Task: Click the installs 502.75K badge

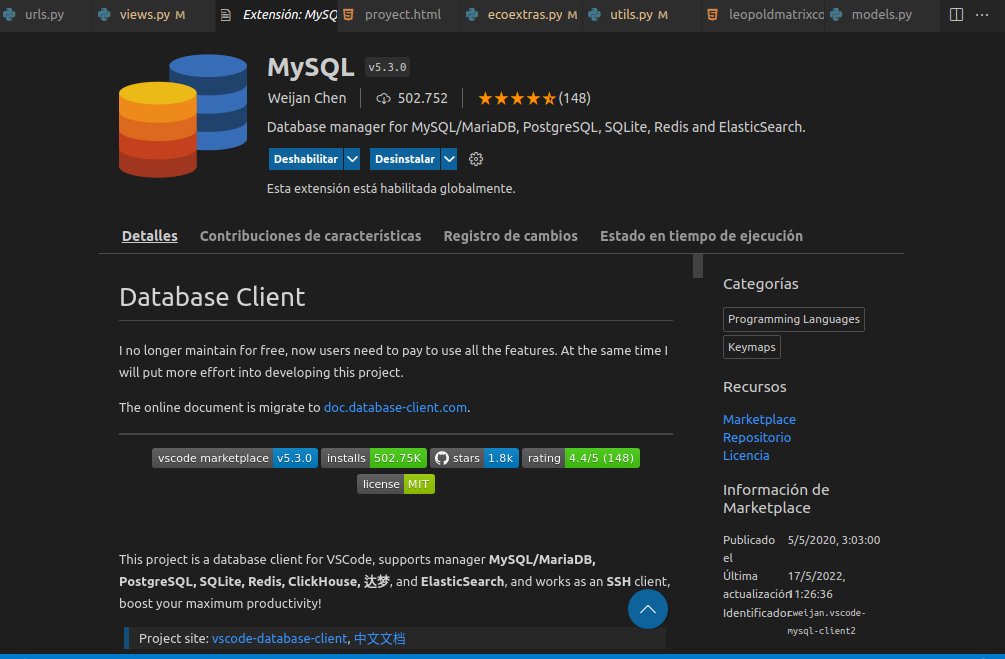Action: click(x=374, y=458)
